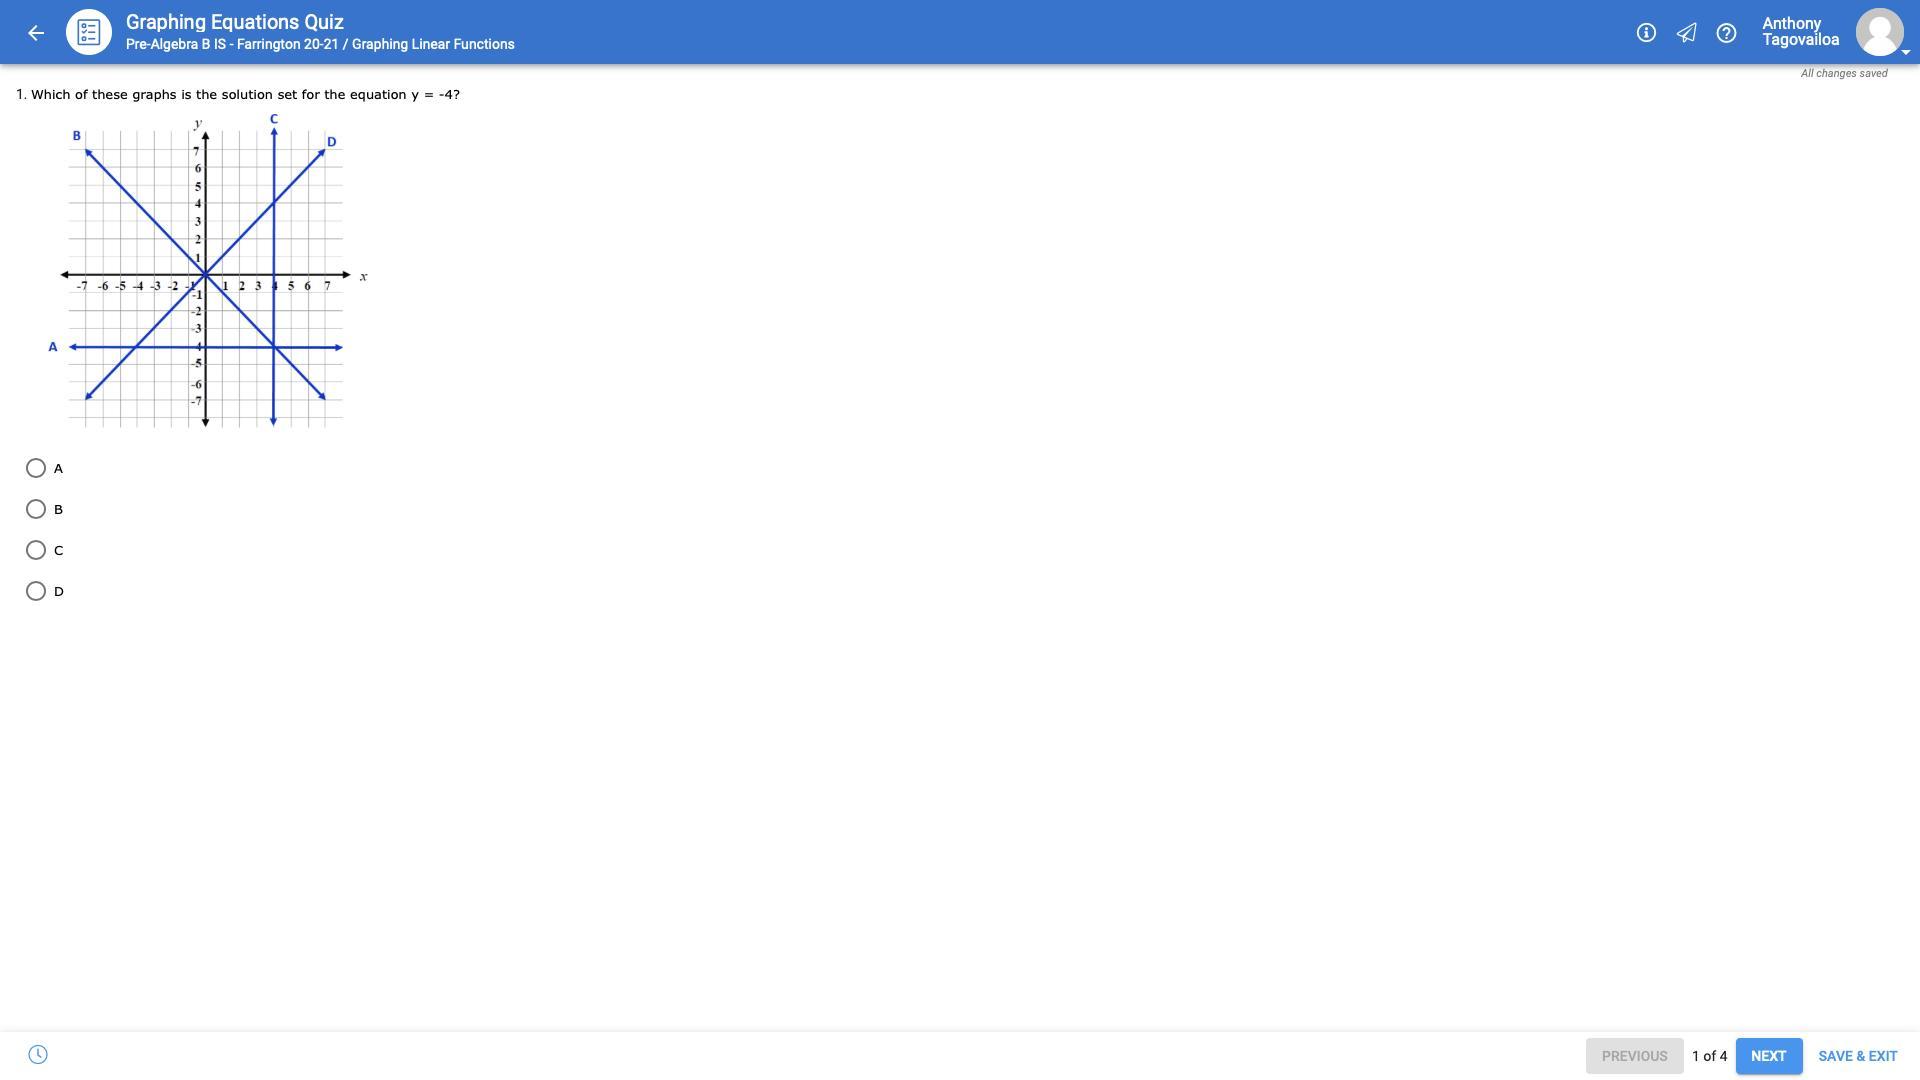Click the Pre-Algebra B course breadcrumb

point(232,45)
